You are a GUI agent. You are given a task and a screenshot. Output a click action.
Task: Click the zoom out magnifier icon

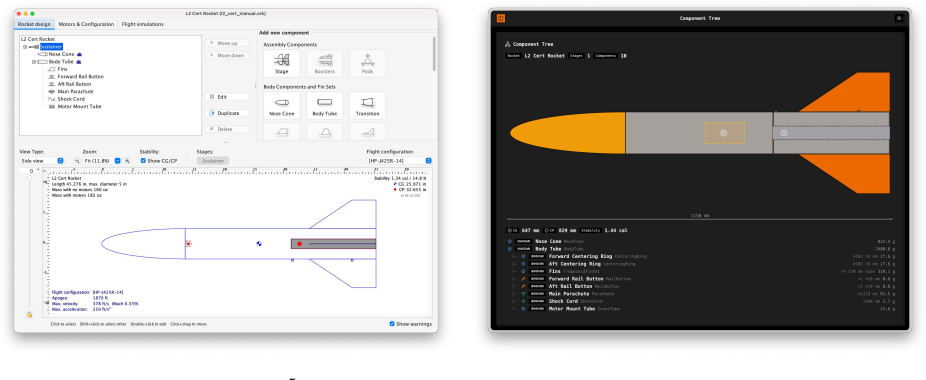pyautogui.click(x=76, y=161)
